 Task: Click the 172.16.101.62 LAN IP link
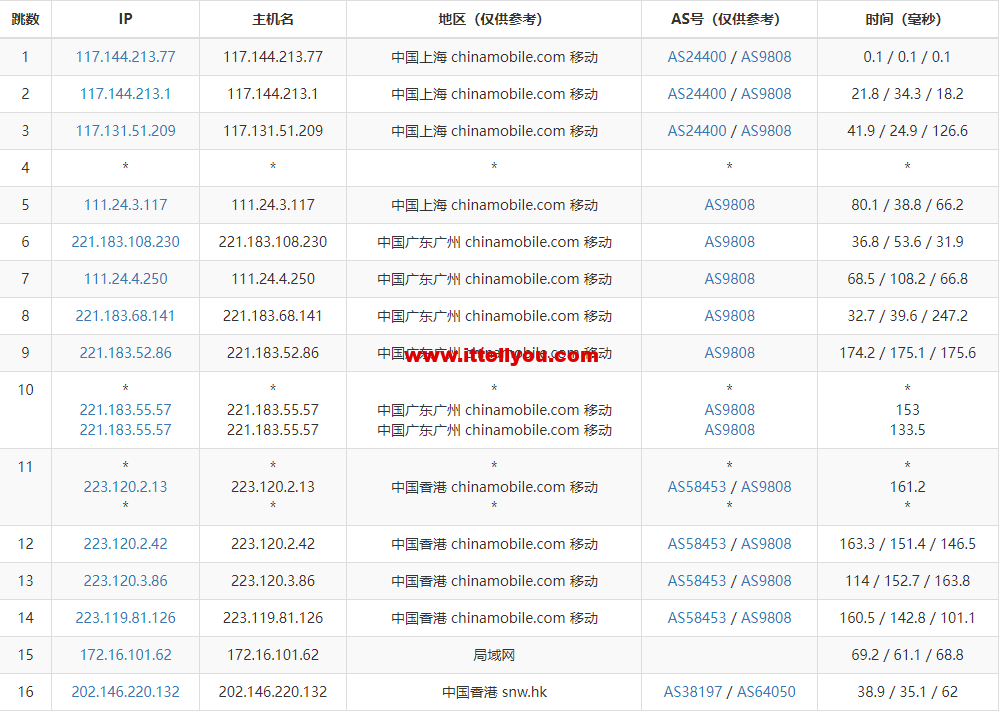pyautogui.click(x=125, y=655)
